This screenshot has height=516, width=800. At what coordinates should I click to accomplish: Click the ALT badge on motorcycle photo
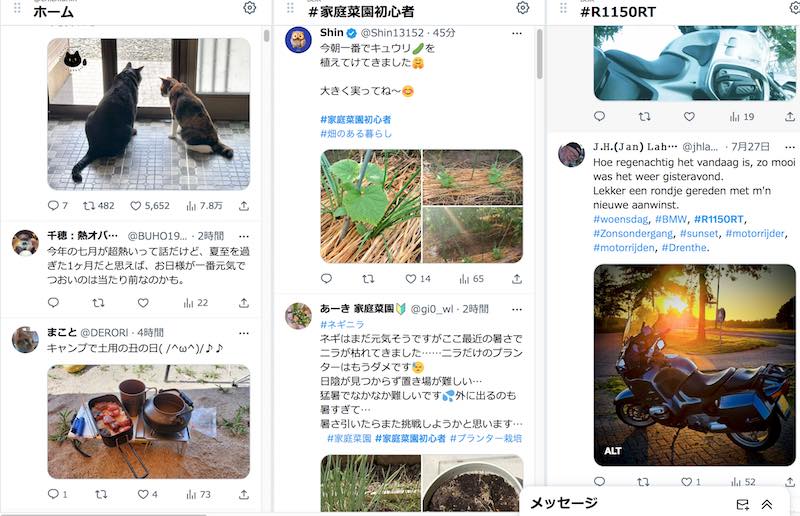[612, 451]
